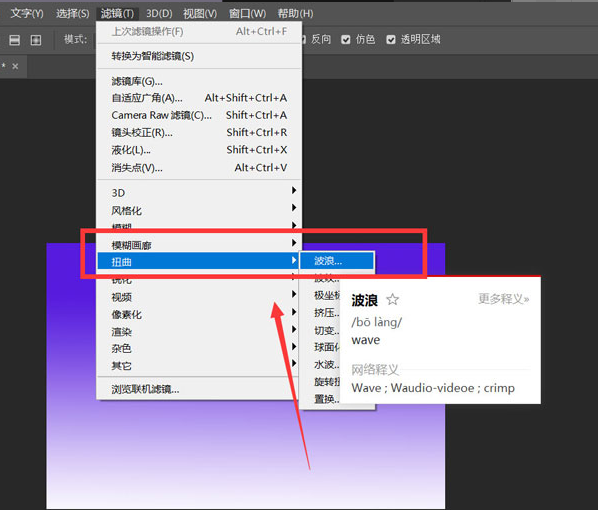Choose 波浪... in distort submenu
Viewport: 598px width, 510px height.
337,261
